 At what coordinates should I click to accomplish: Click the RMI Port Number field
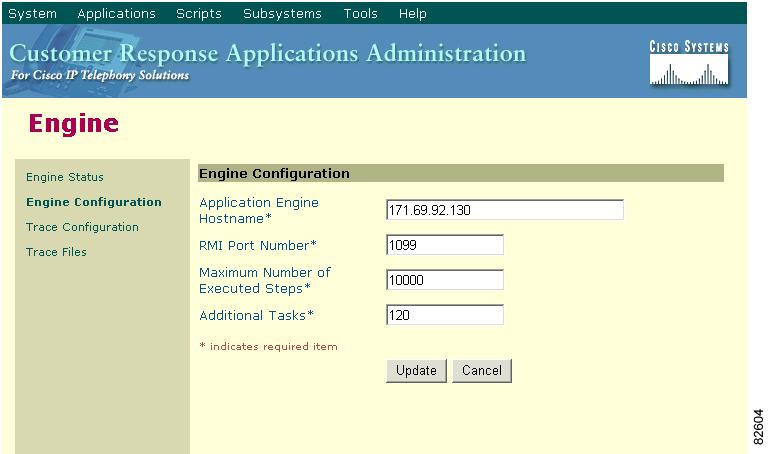[x=445, y=244]
